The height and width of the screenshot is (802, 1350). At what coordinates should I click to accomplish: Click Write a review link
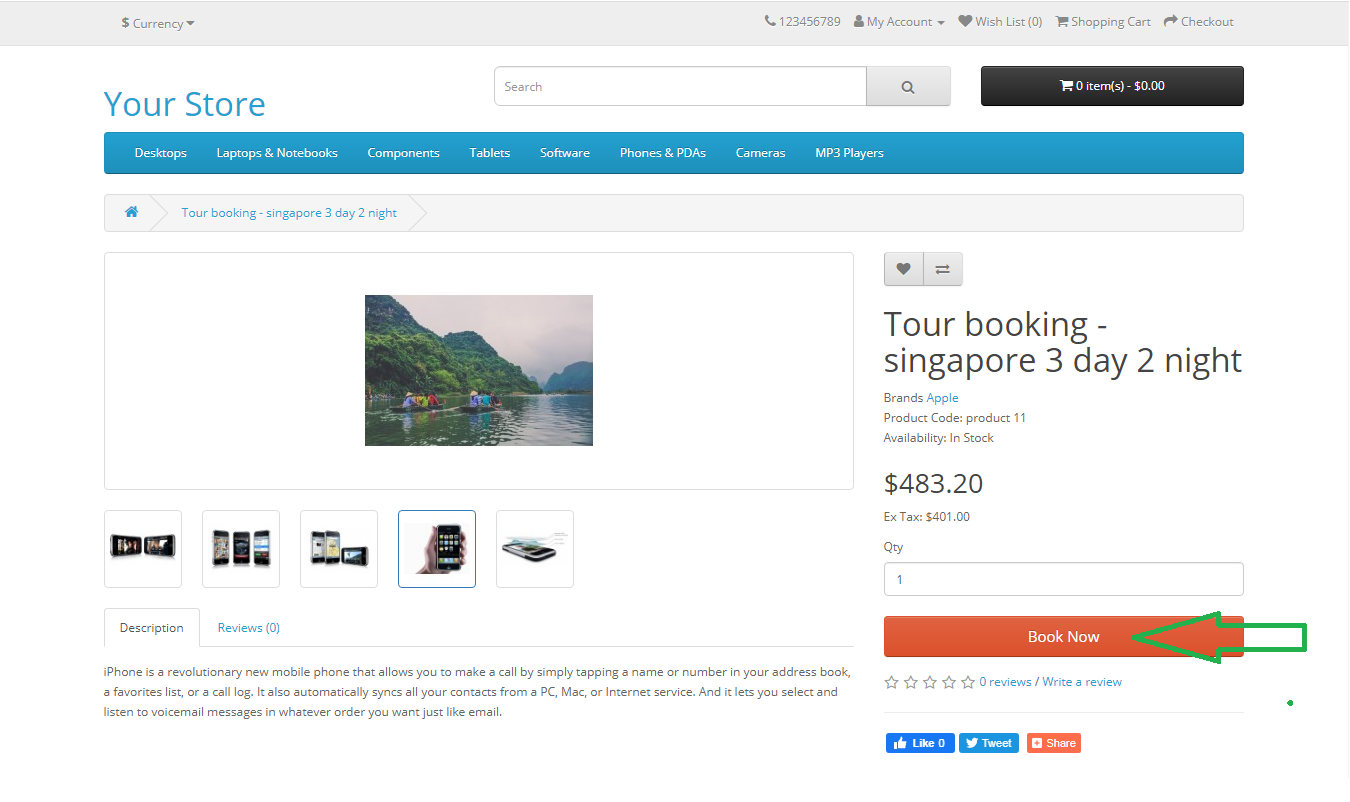(x=1082, y=682)
